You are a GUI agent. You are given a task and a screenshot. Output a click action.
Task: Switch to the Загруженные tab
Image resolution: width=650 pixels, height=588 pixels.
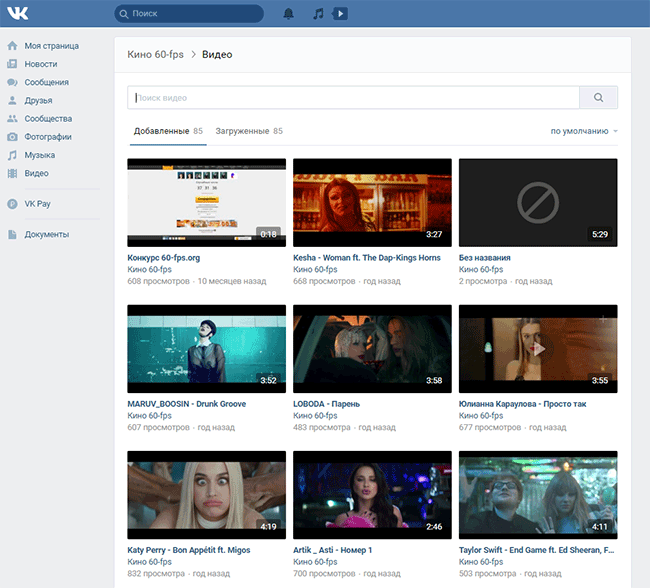[x=249, y=131]
